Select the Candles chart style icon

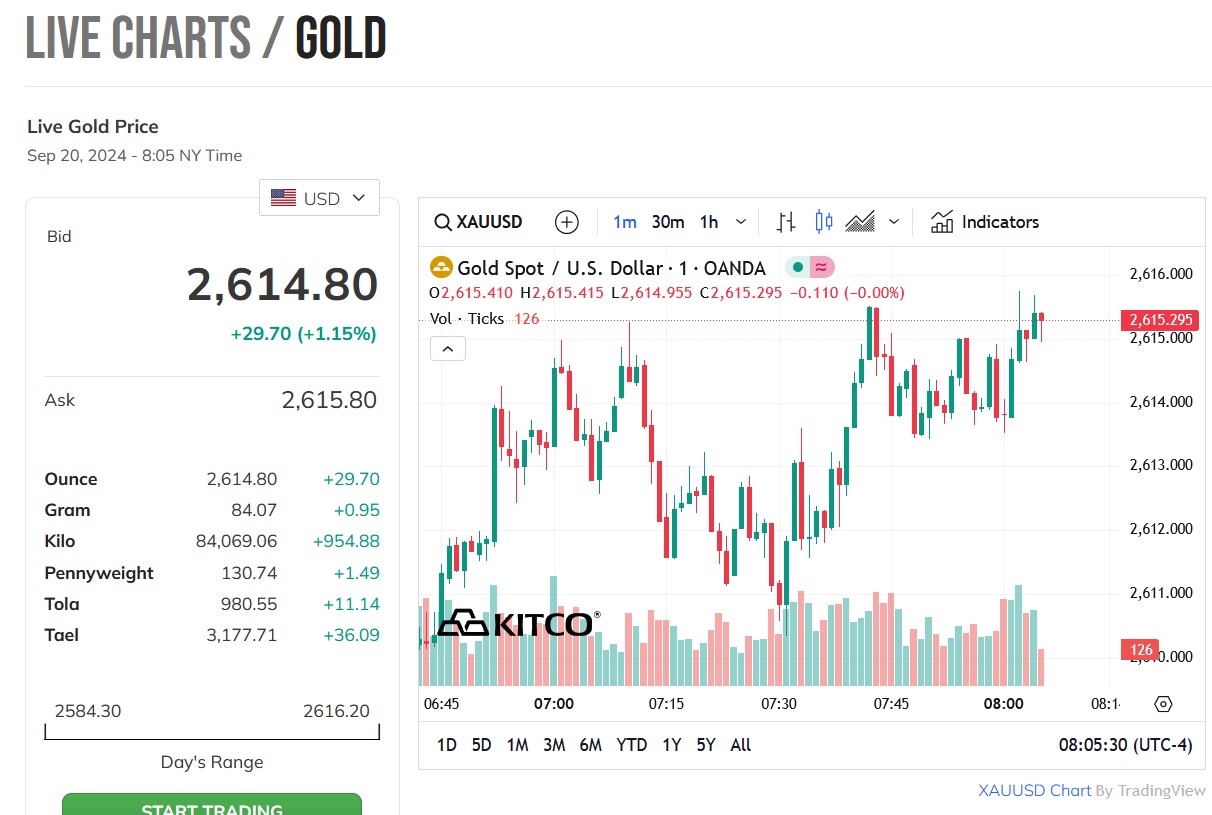coord(823,222)
